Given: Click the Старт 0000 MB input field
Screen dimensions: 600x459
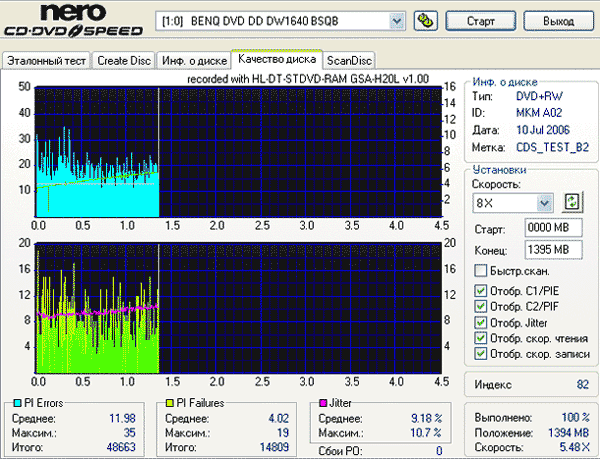Looking at the screenshot, I should 547,229.
